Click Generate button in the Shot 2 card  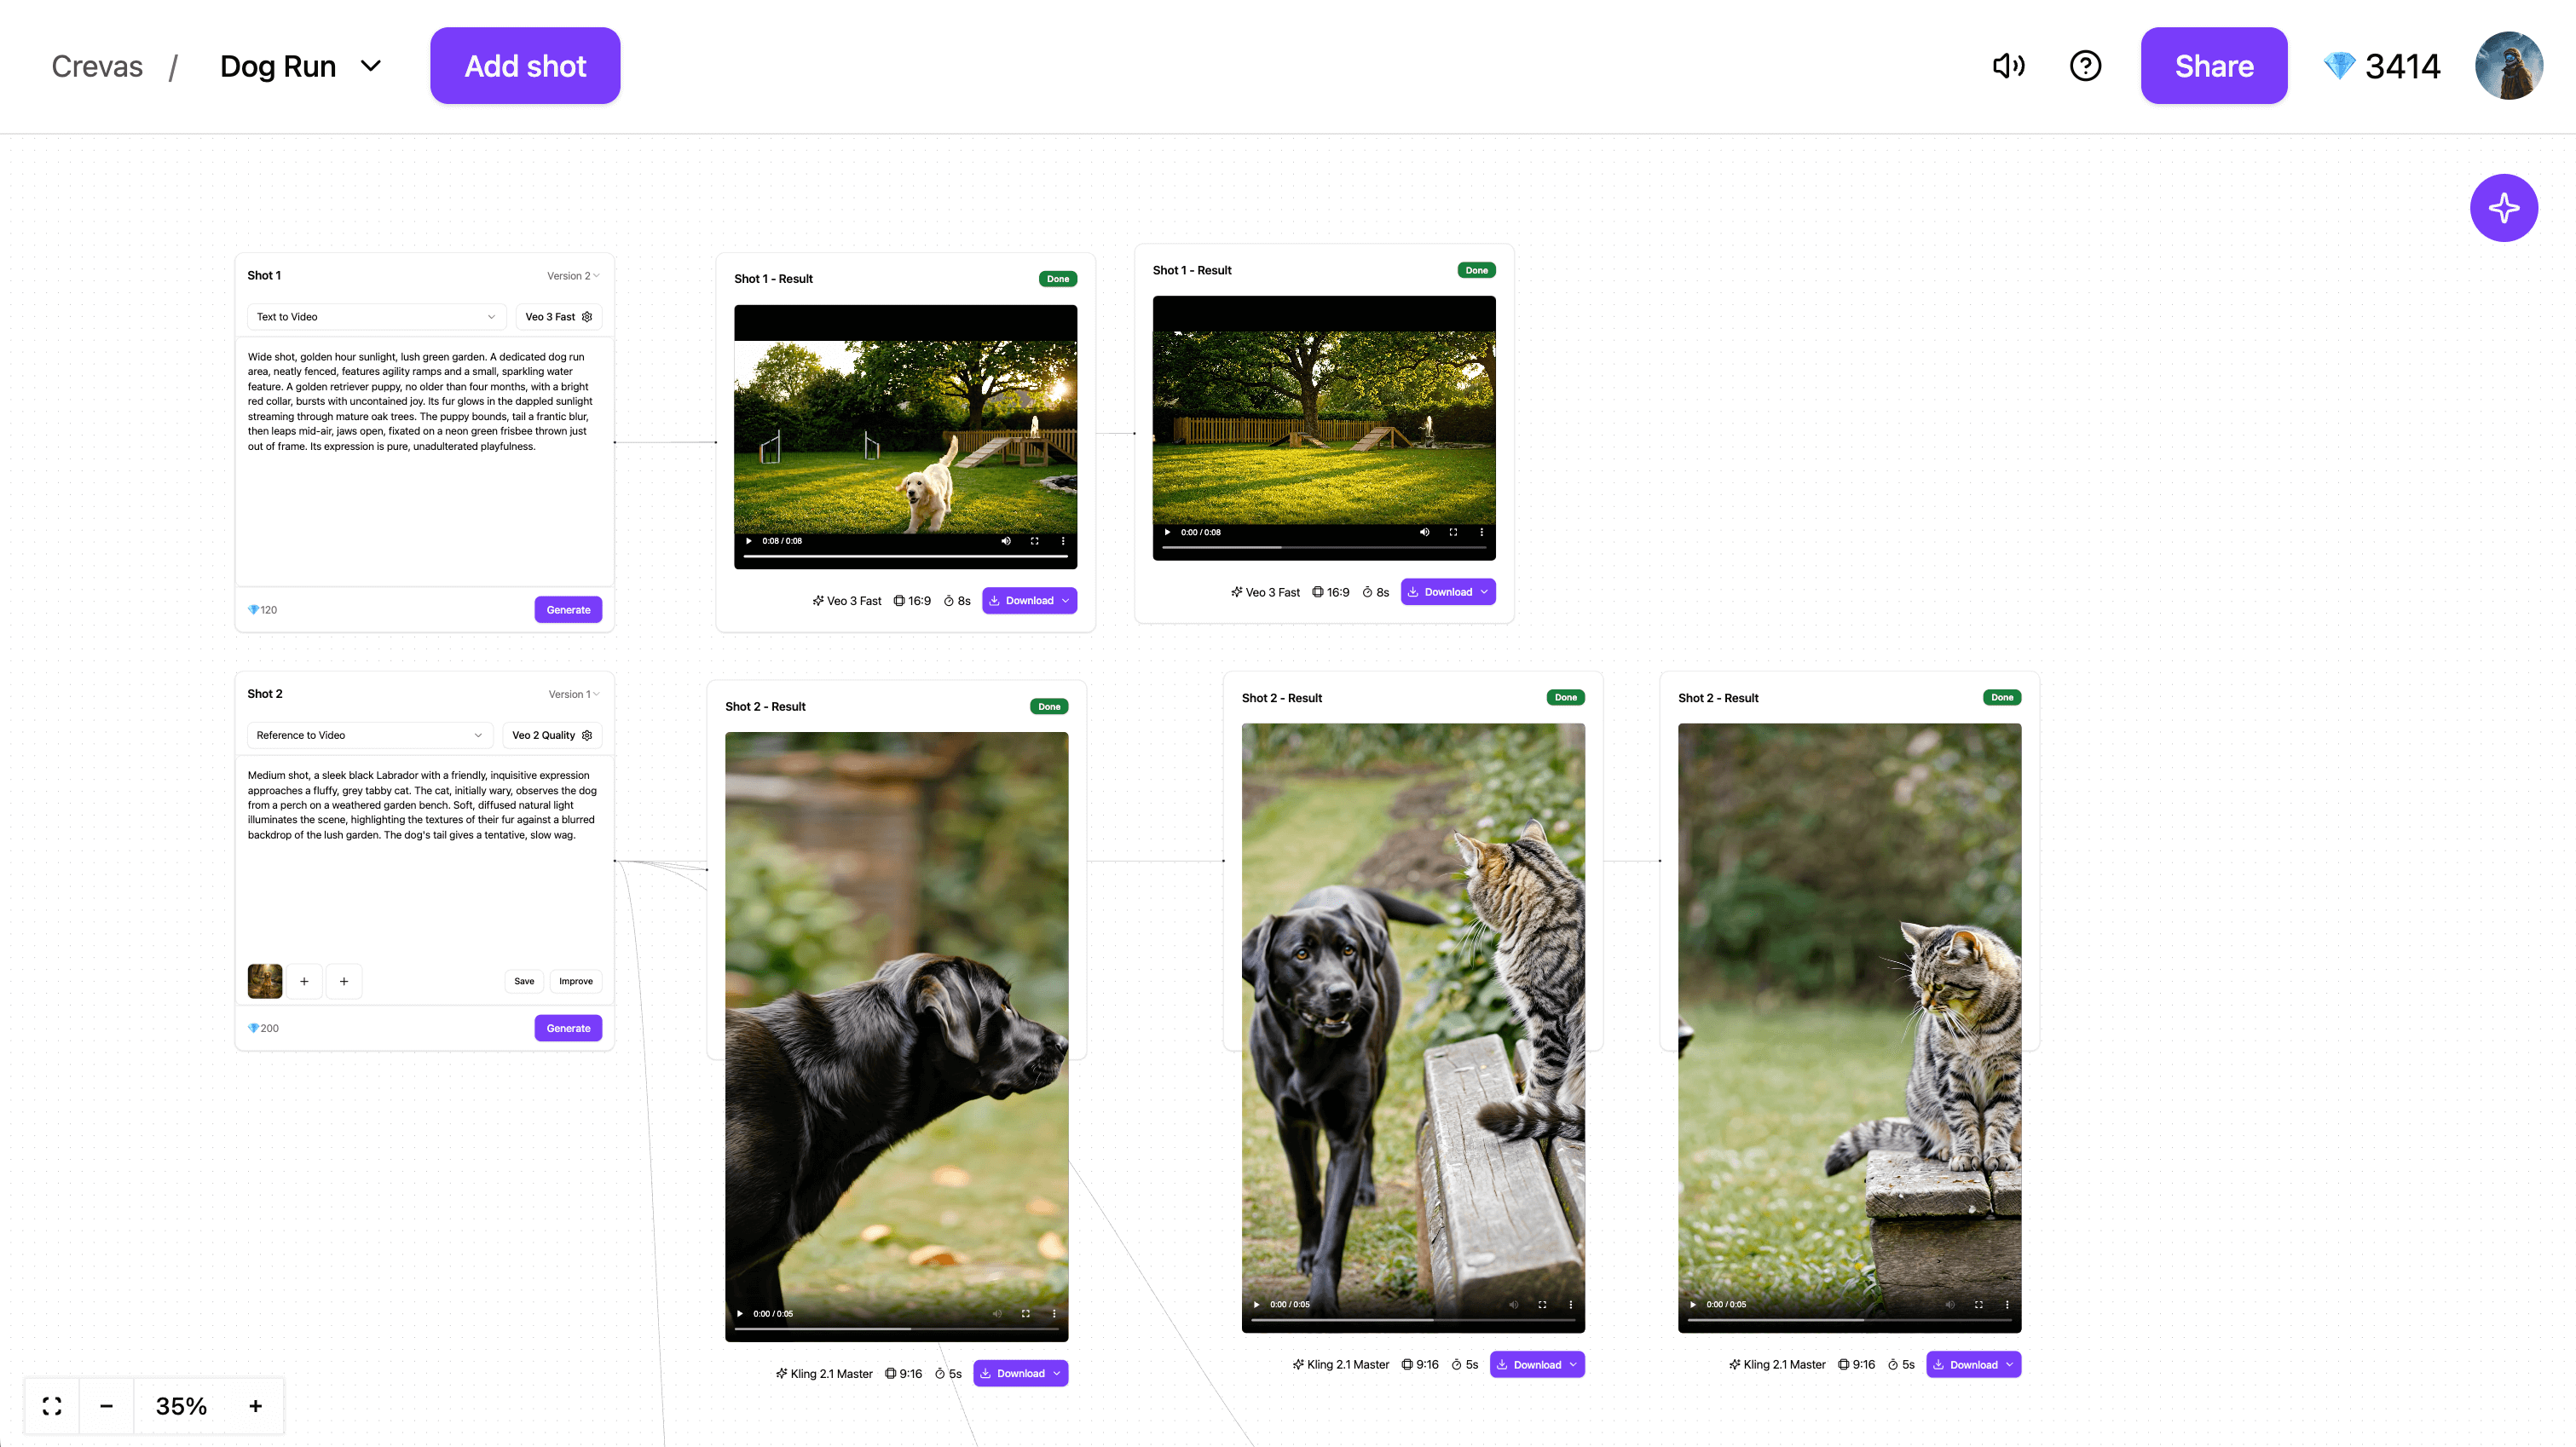coord(568,1028)
